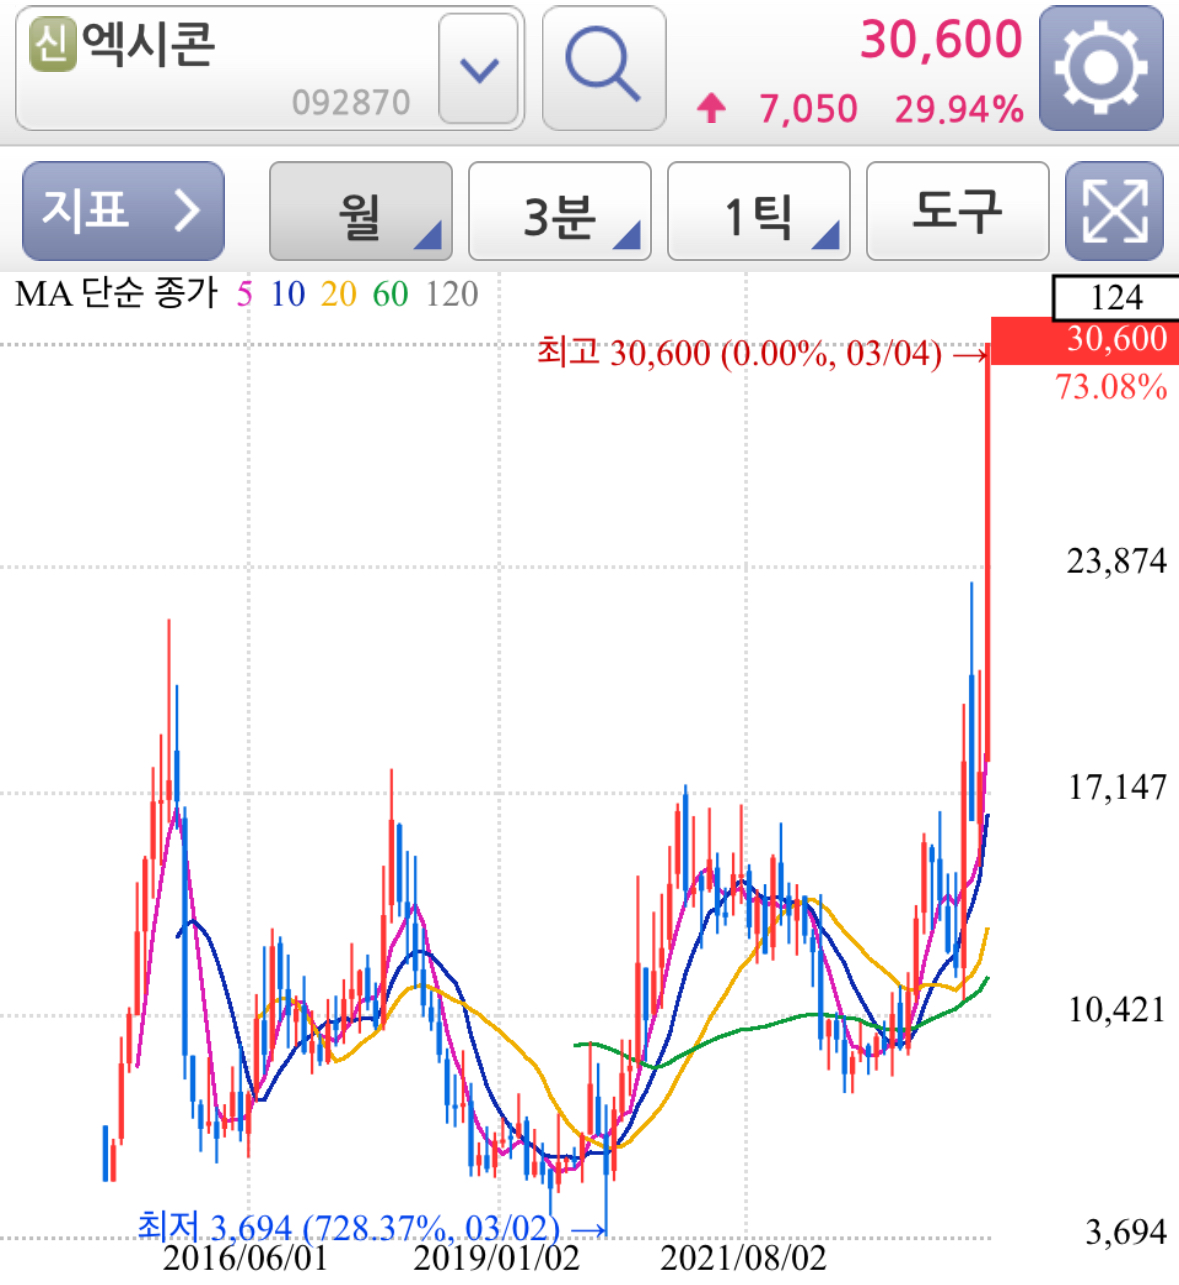Image resolution: width=1179 pixels, height=1285 pixels.
Task: Expand chart to fullscreen mode
Action: (x=1113, y=211)
